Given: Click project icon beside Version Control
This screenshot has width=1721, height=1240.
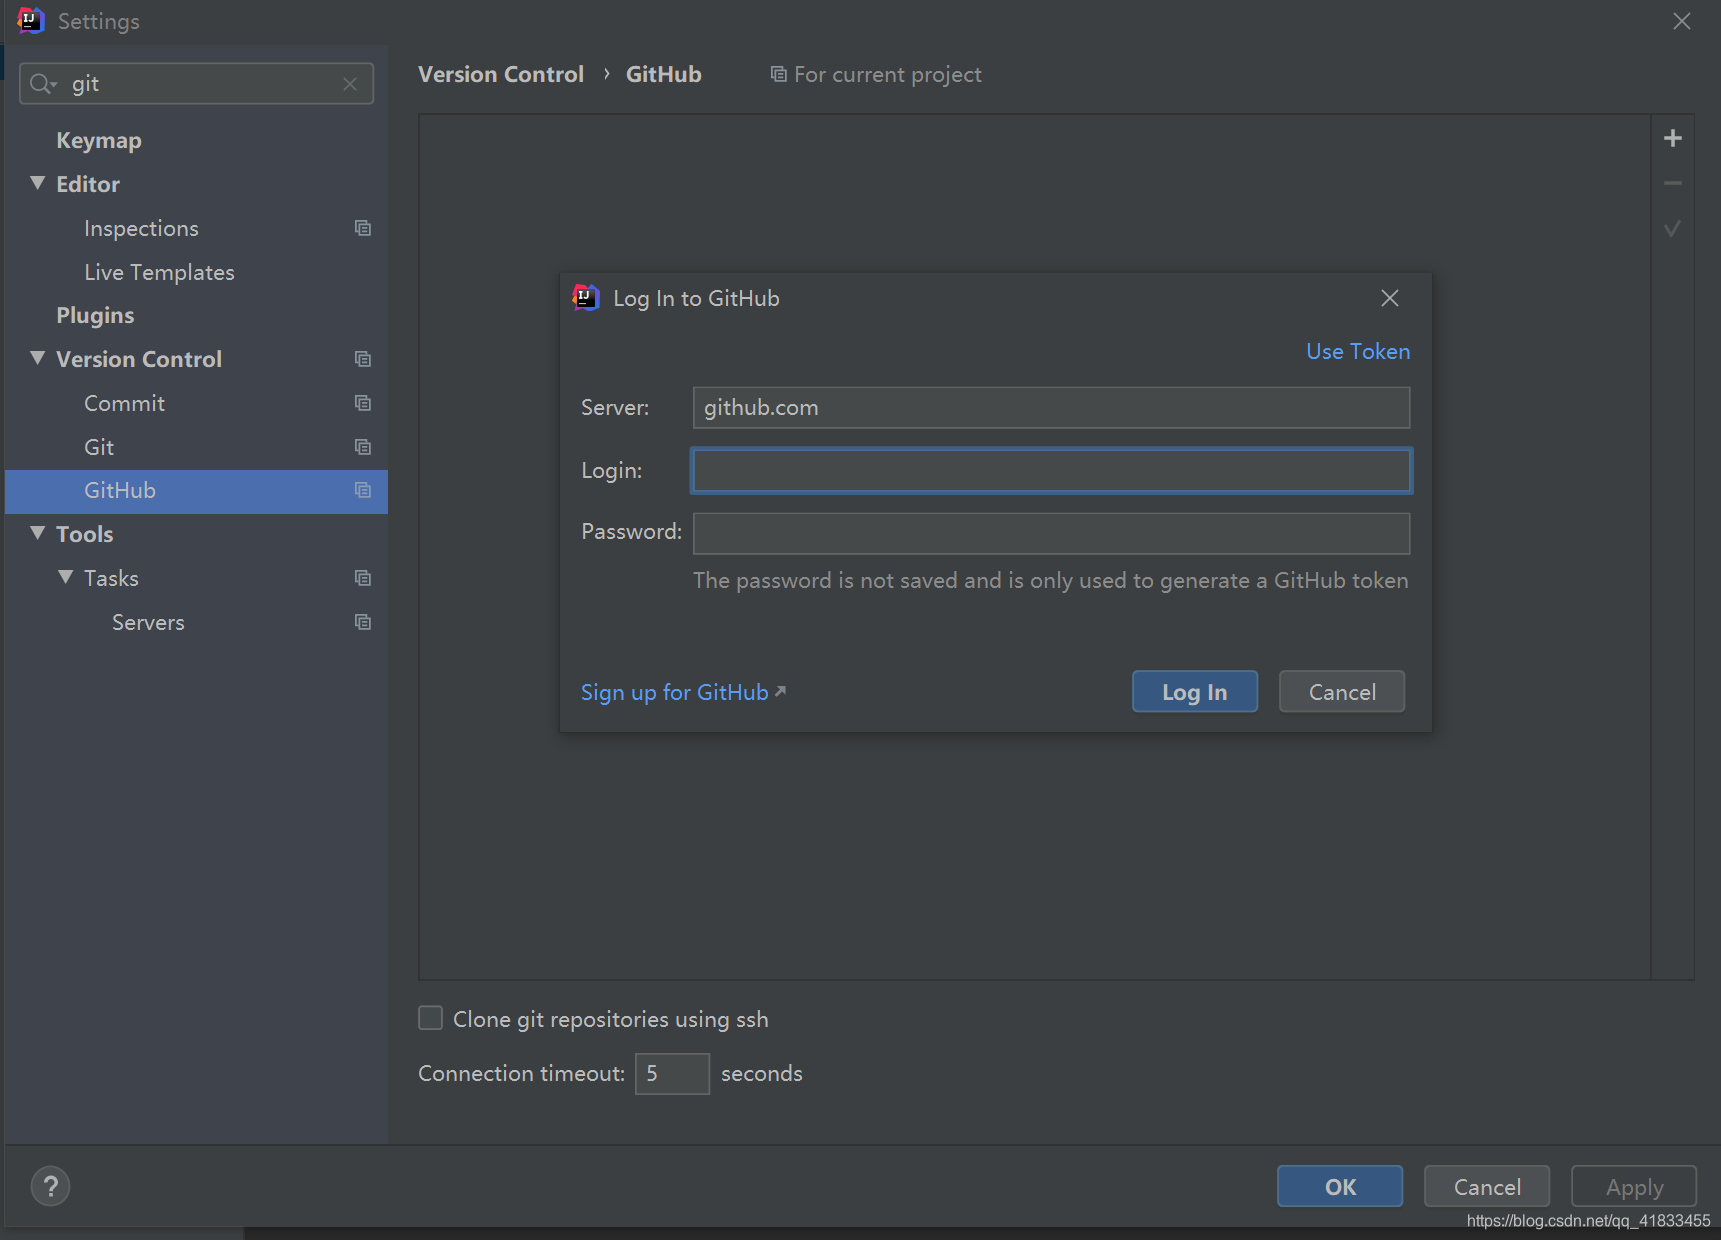Looking at the screenshot, I should pos(363,359).
